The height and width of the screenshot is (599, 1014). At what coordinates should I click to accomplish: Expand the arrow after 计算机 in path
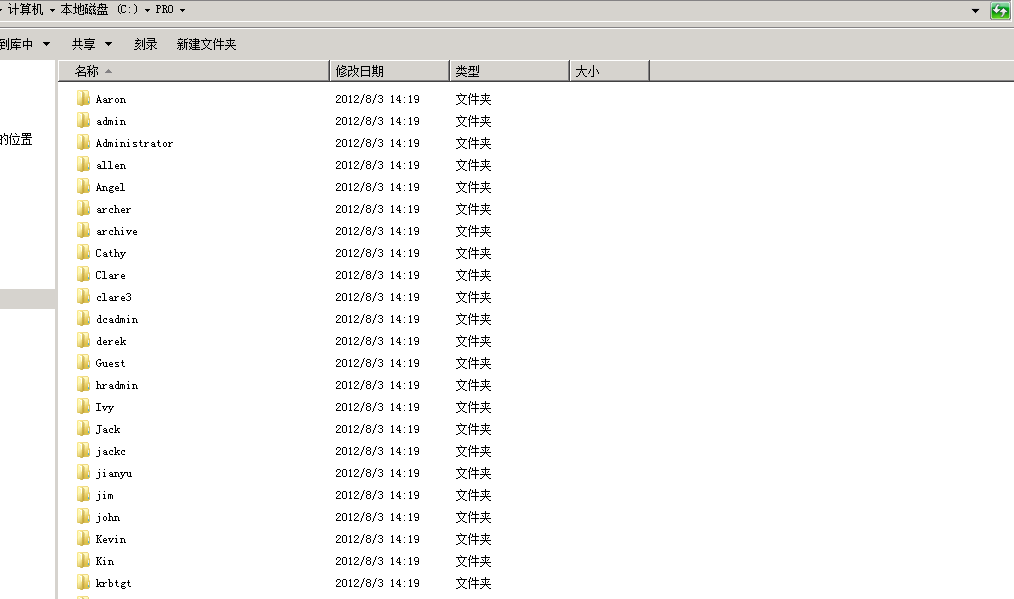[x=52, y=10]
